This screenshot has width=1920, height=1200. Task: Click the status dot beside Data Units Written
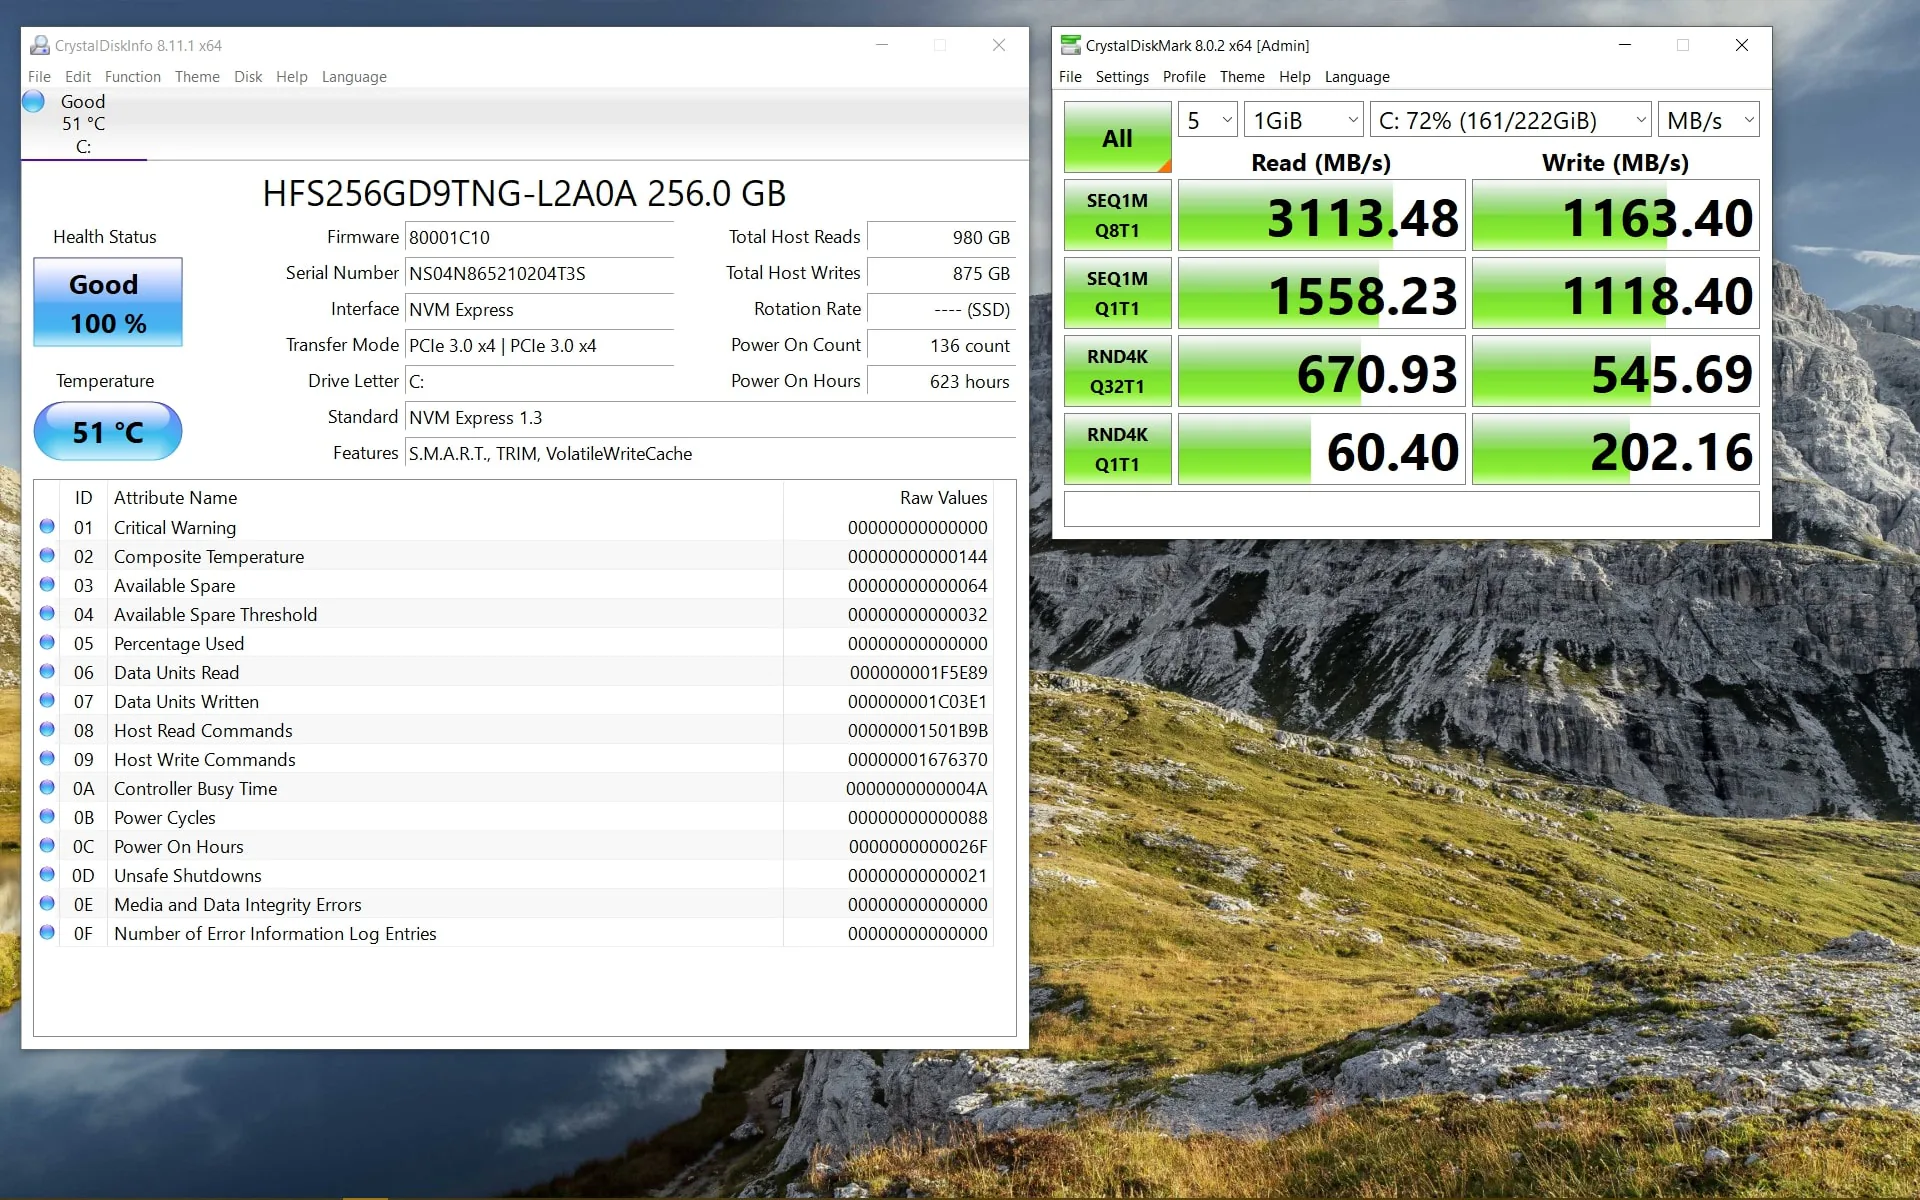point(47,700)
